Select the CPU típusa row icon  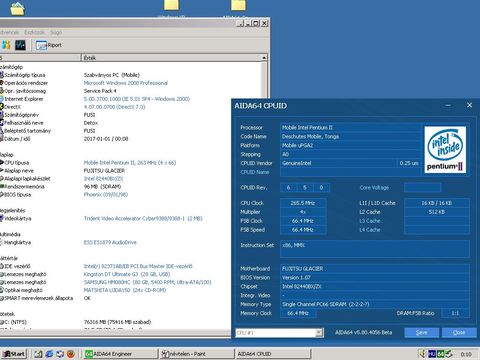click(x=1, y=163)
